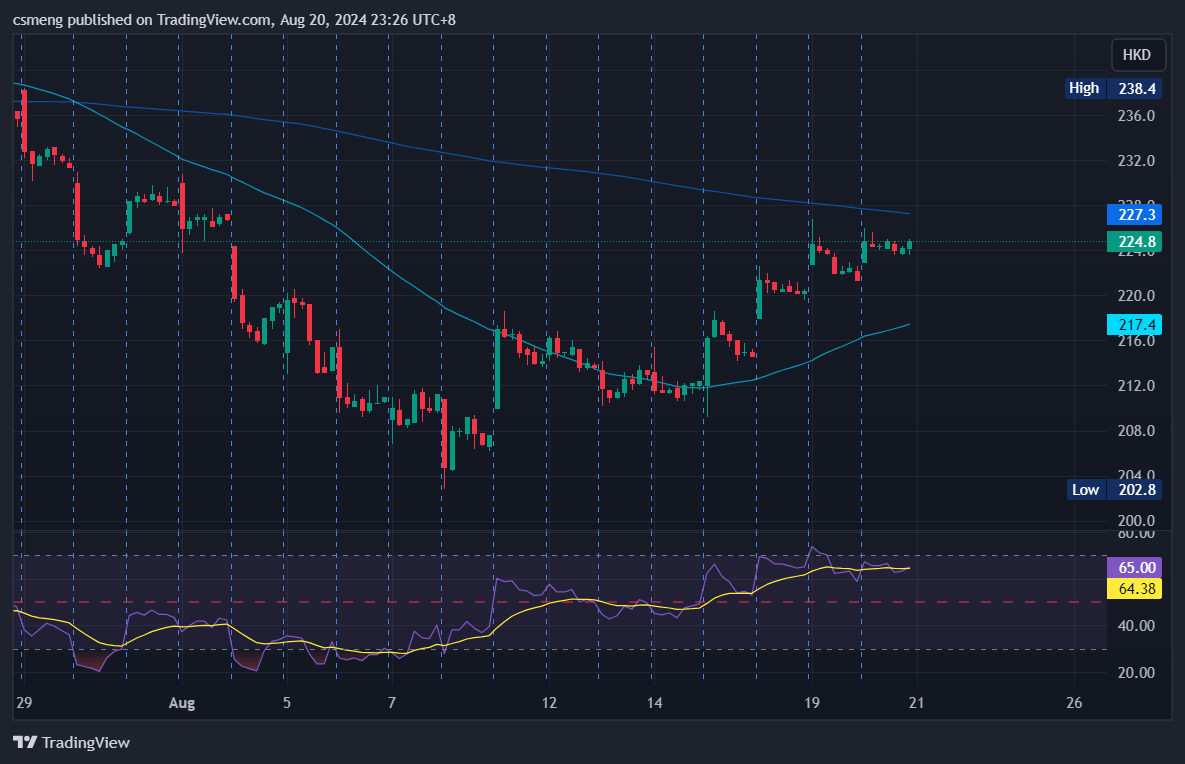Click the 26 date label on time axis

pos(1074,703)
